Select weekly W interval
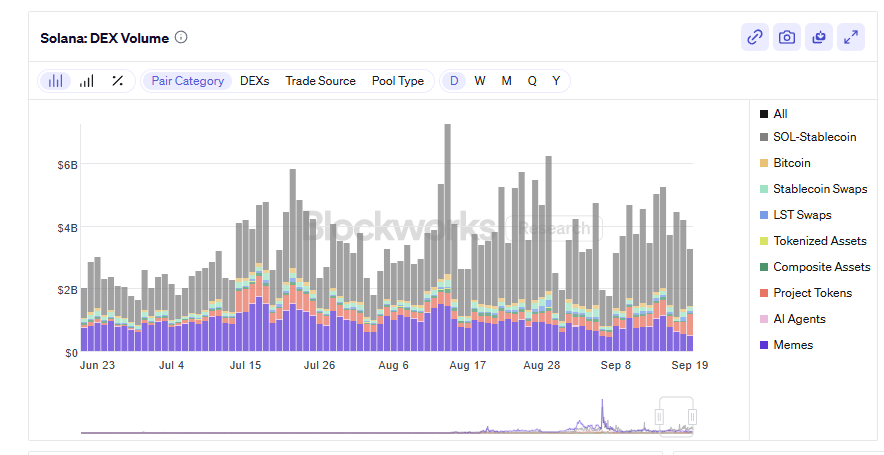Image resolution: width=884 pixels, height=455 pixels. pyautogui.click(x=480, y=81)
